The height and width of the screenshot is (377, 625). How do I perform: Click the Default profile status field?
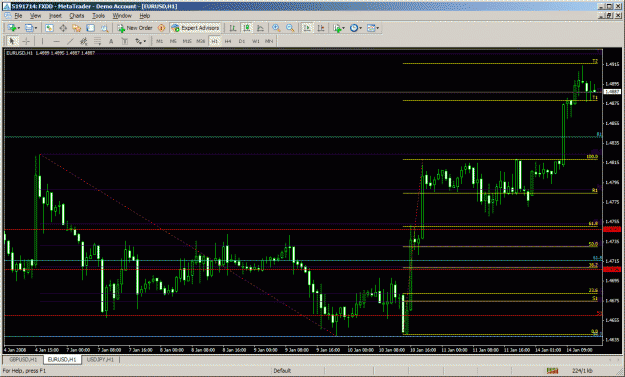(x=298, y=371)
